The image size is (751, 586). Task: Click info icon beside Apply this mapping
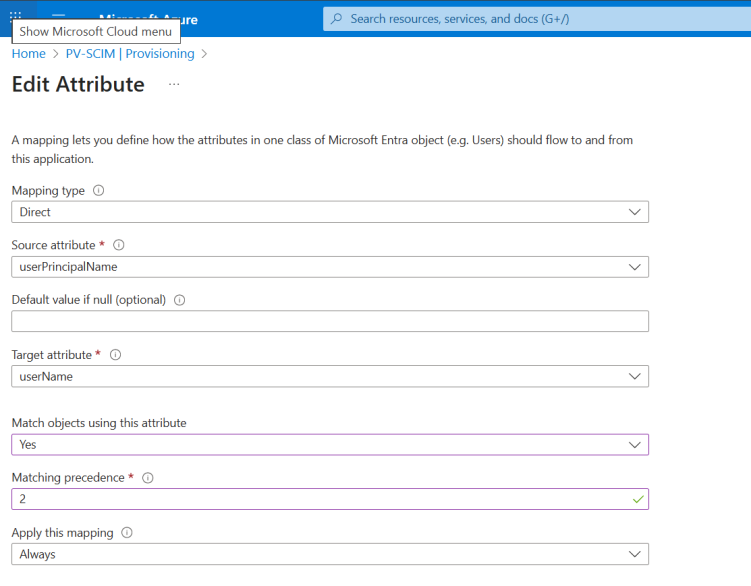127,533
